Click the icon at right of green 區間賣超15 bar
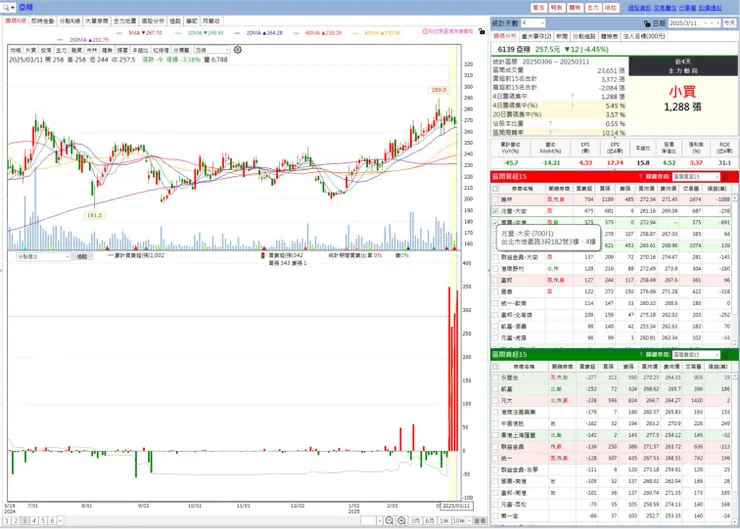Screen dimensions: 740x529 [x=726, y=354]
